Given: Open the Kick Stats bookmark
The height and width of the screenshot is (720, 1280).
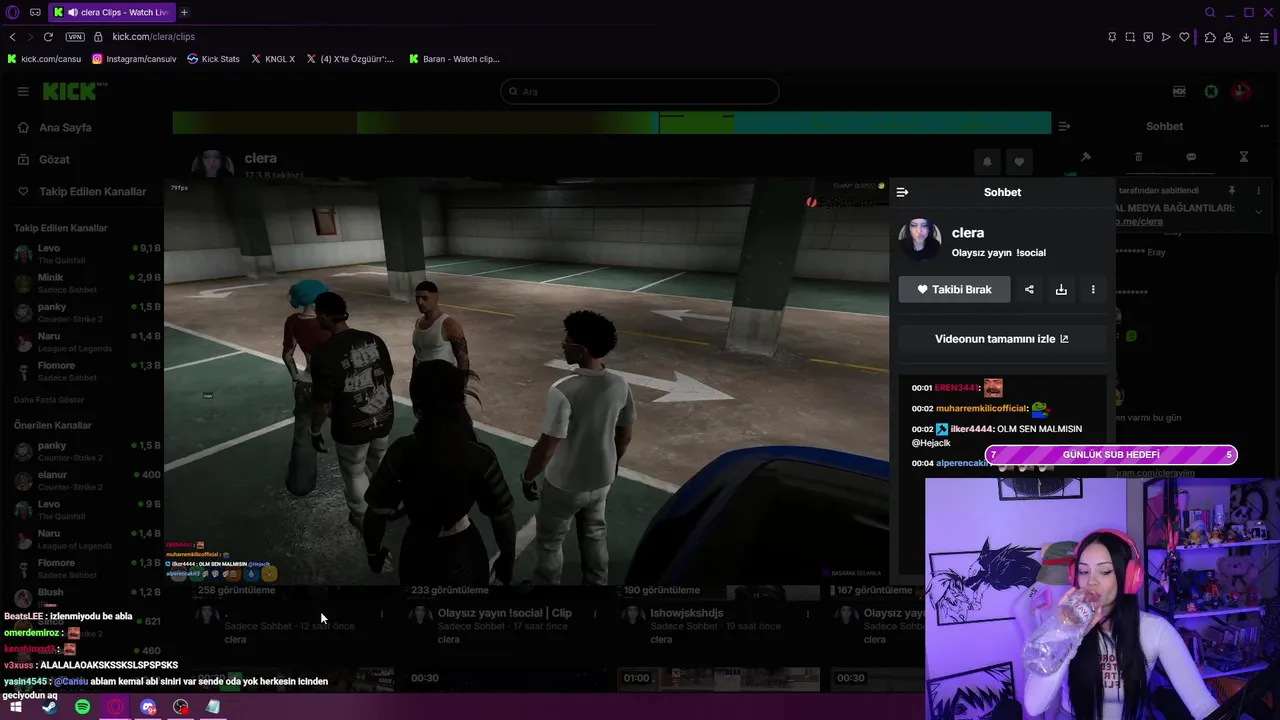Looking at the screenshot, I should click(x=213, y=59).
